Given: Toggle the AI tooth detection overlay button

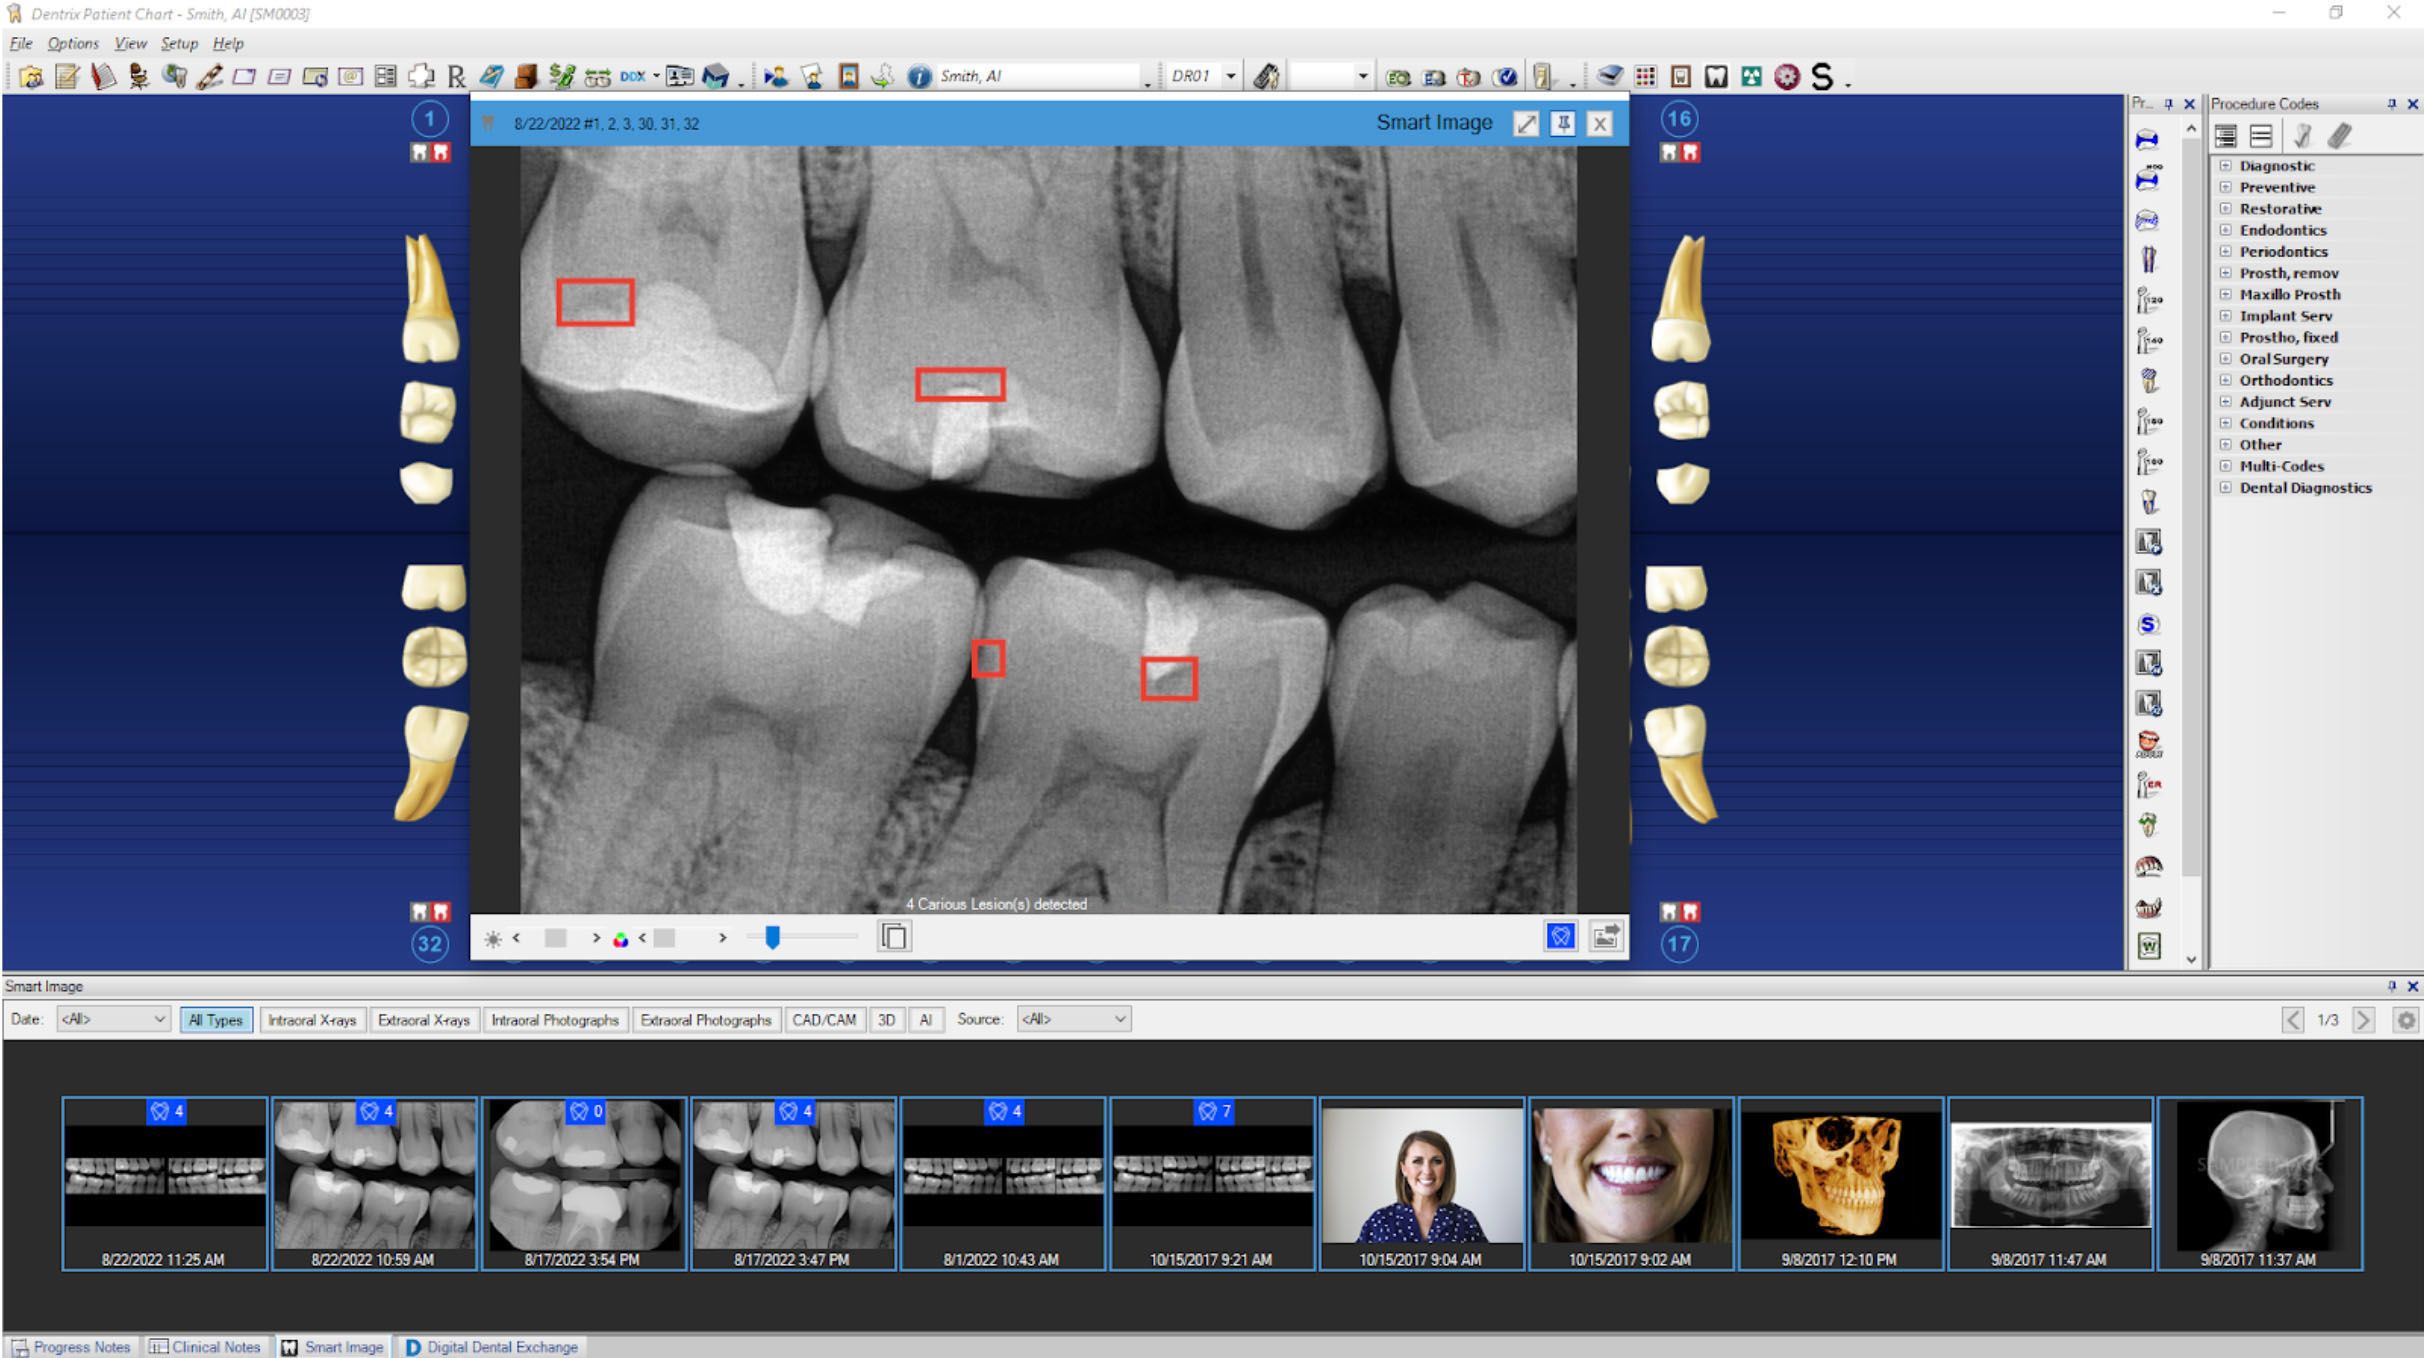Looking at the screenshot, I should (1560, 936).
